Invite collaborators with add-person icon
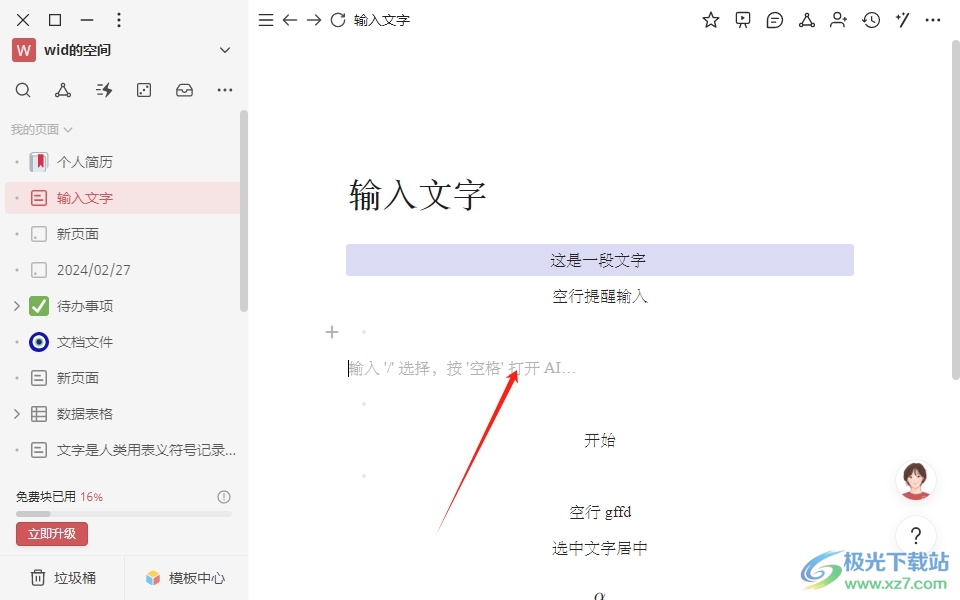Viewport: 960px width, 600px height. (x=838, y=20)
